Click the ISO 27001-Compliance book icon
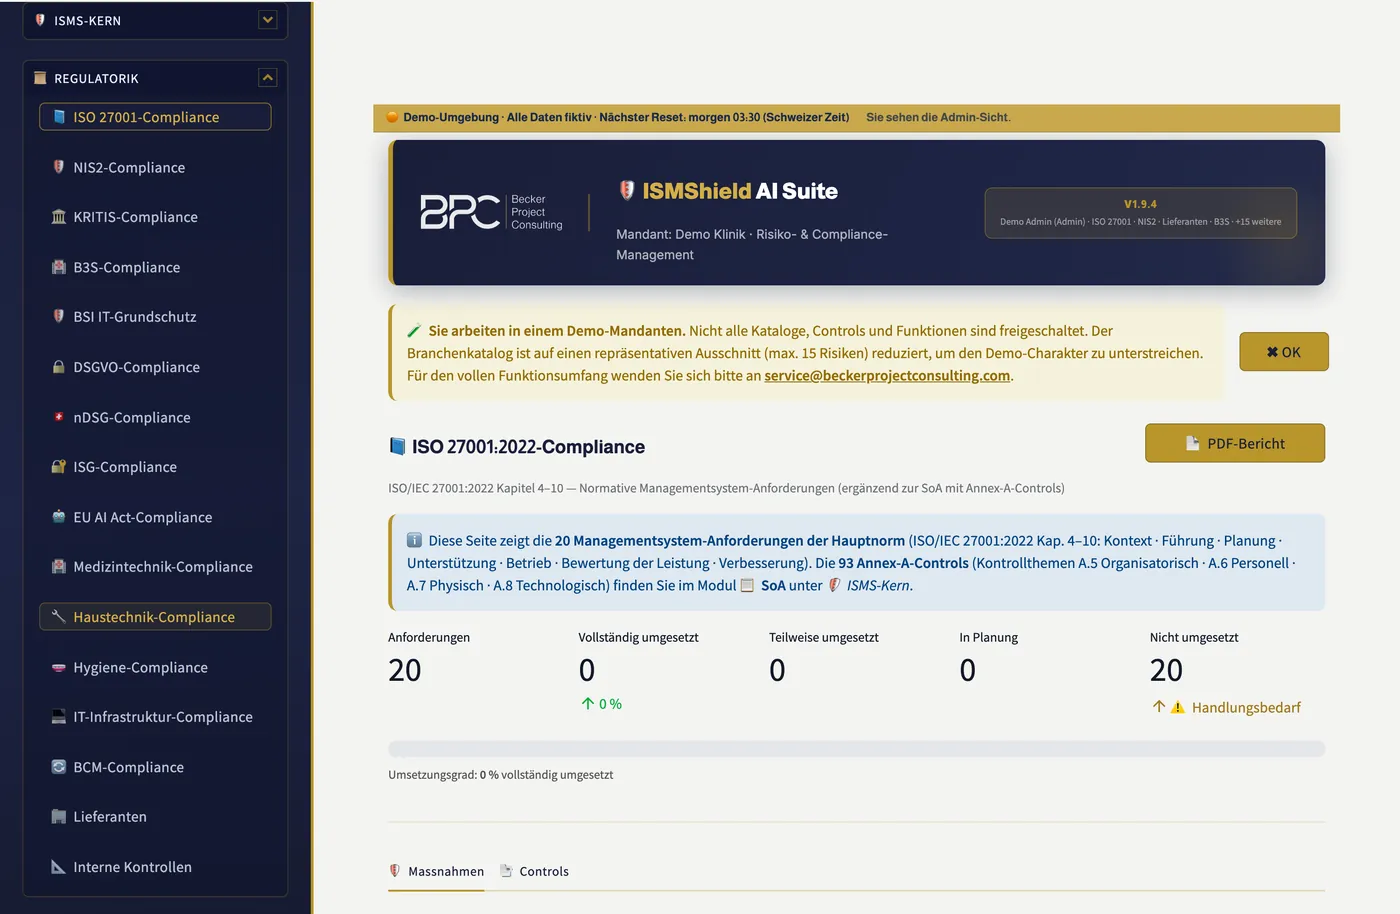This screenshot has width=1400, height=914. coord(59,117)
